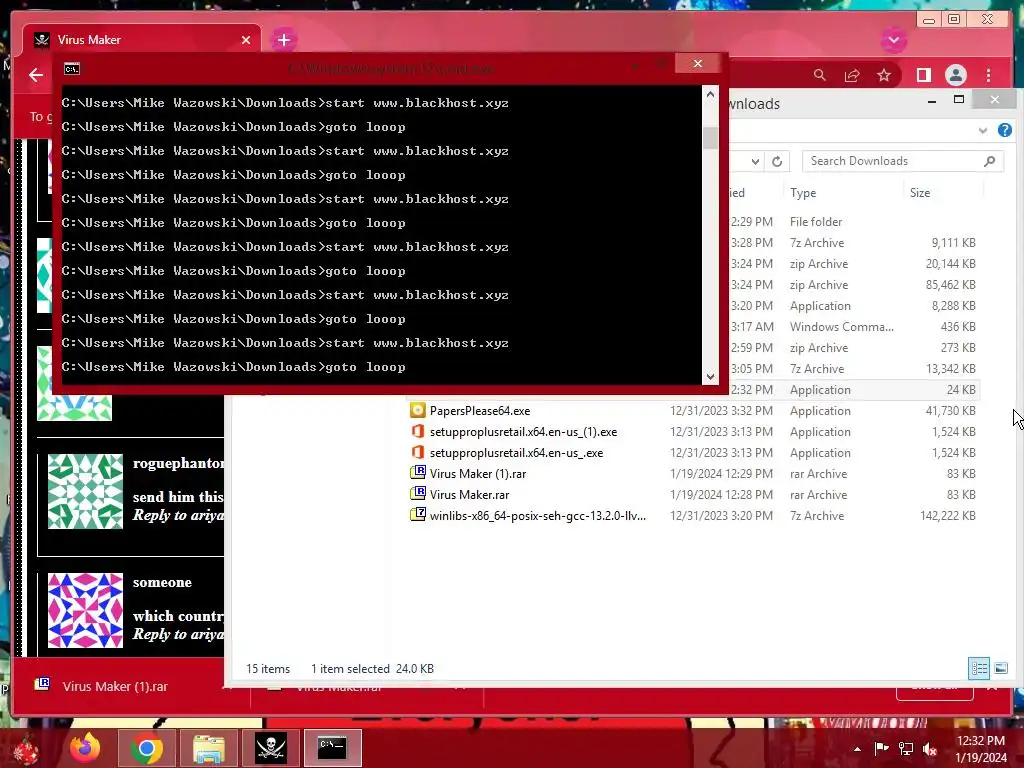Screen dimensions: 1024x768
Task: Click the winlibs 7z archive icon
Action: 417,515
